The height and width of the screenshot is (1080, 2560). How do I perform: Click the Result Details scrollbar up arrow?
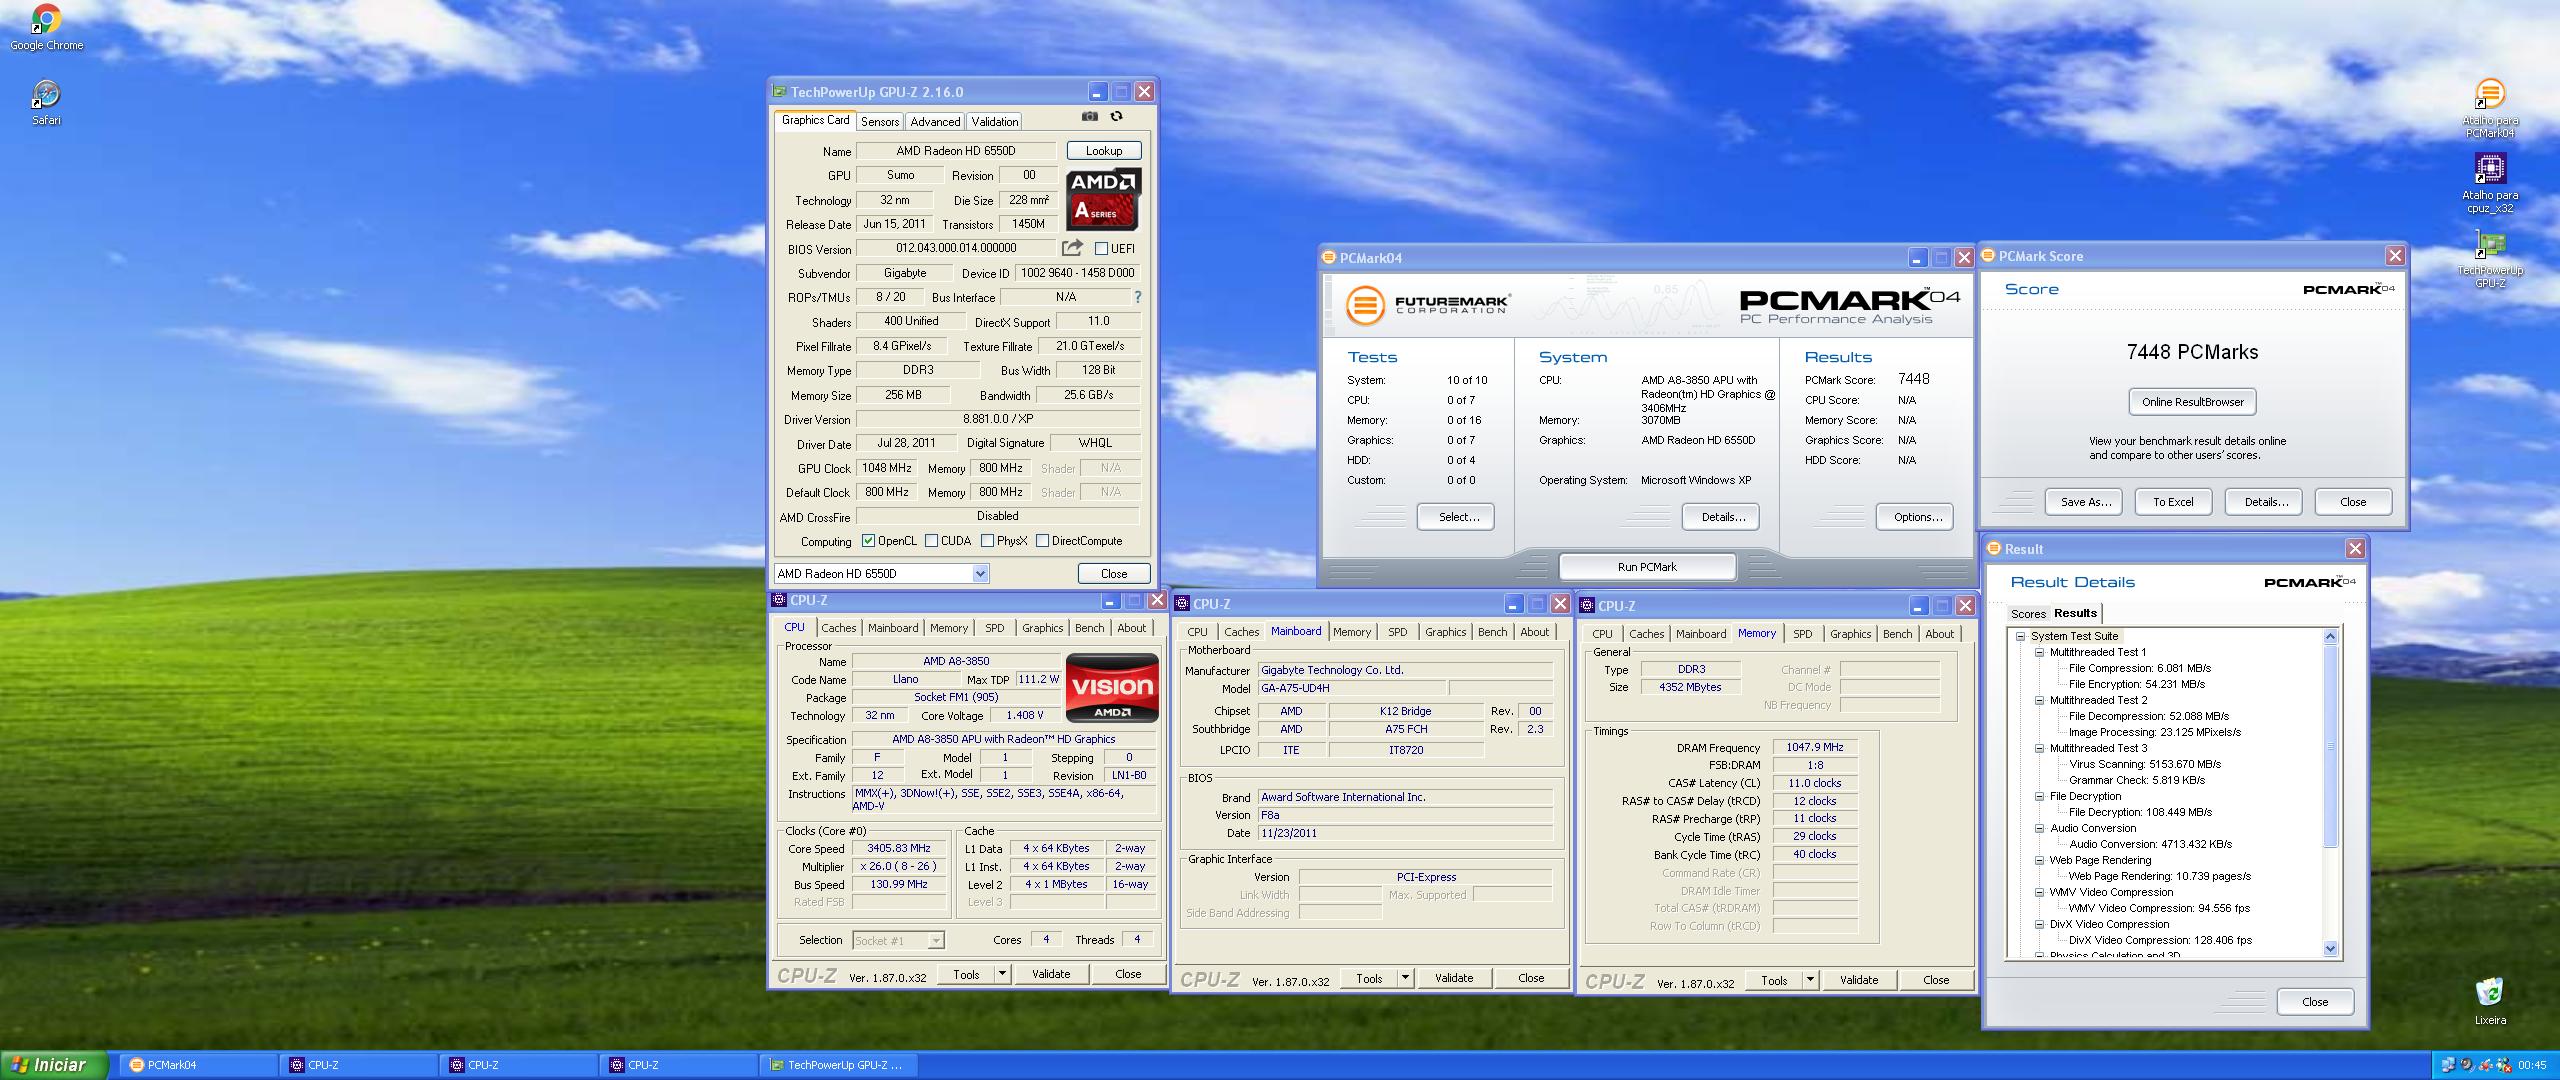2330,637
